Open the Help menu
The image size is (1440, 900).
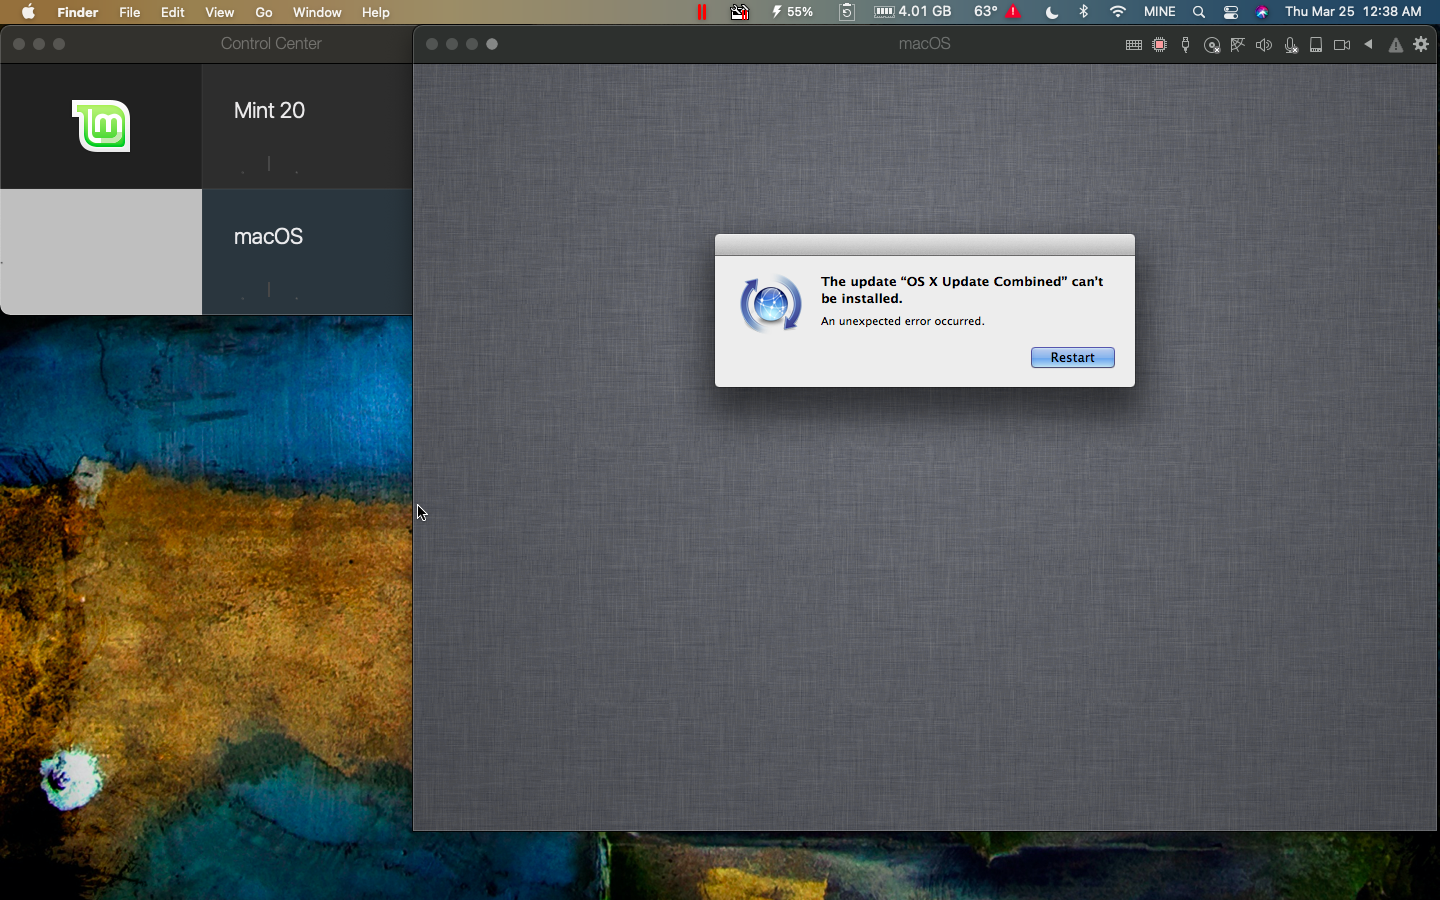click(x=376, y=12)
